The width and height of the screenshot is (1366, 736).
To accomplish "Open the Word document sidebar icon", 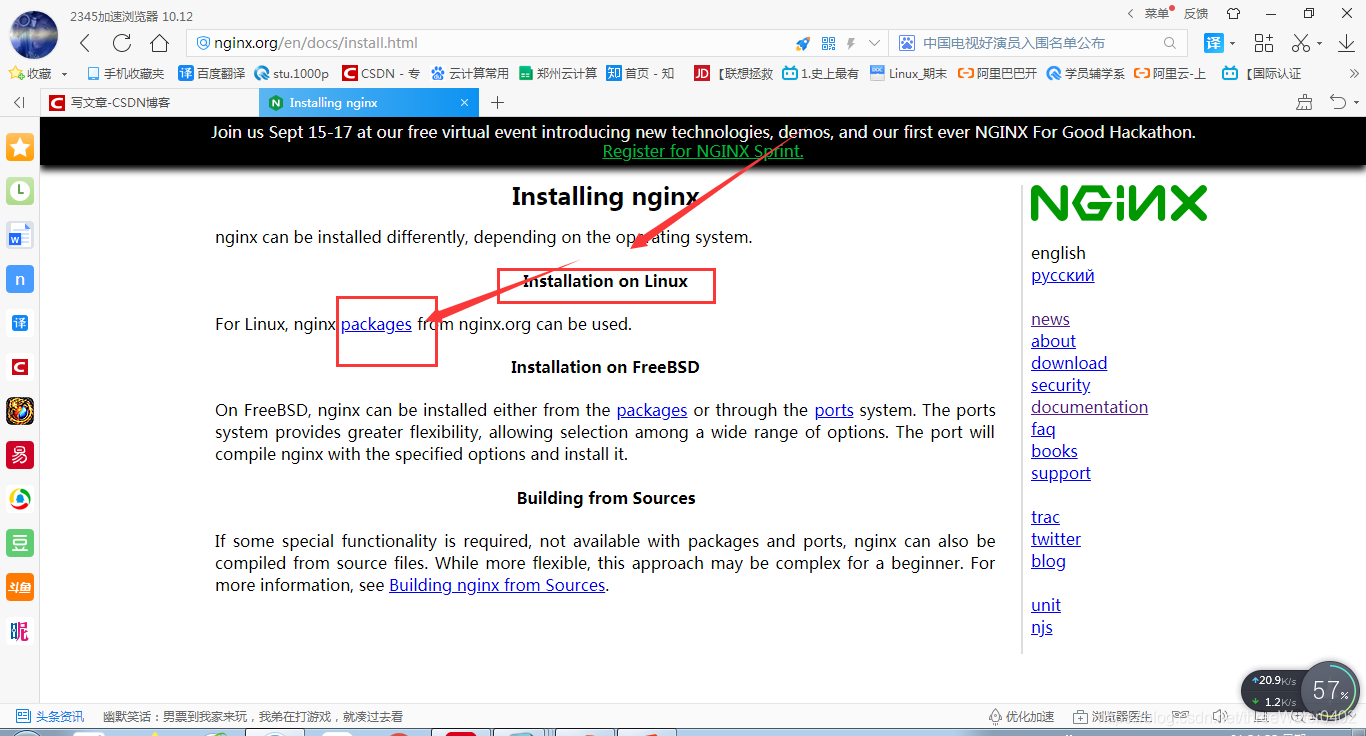I will 20,236.
